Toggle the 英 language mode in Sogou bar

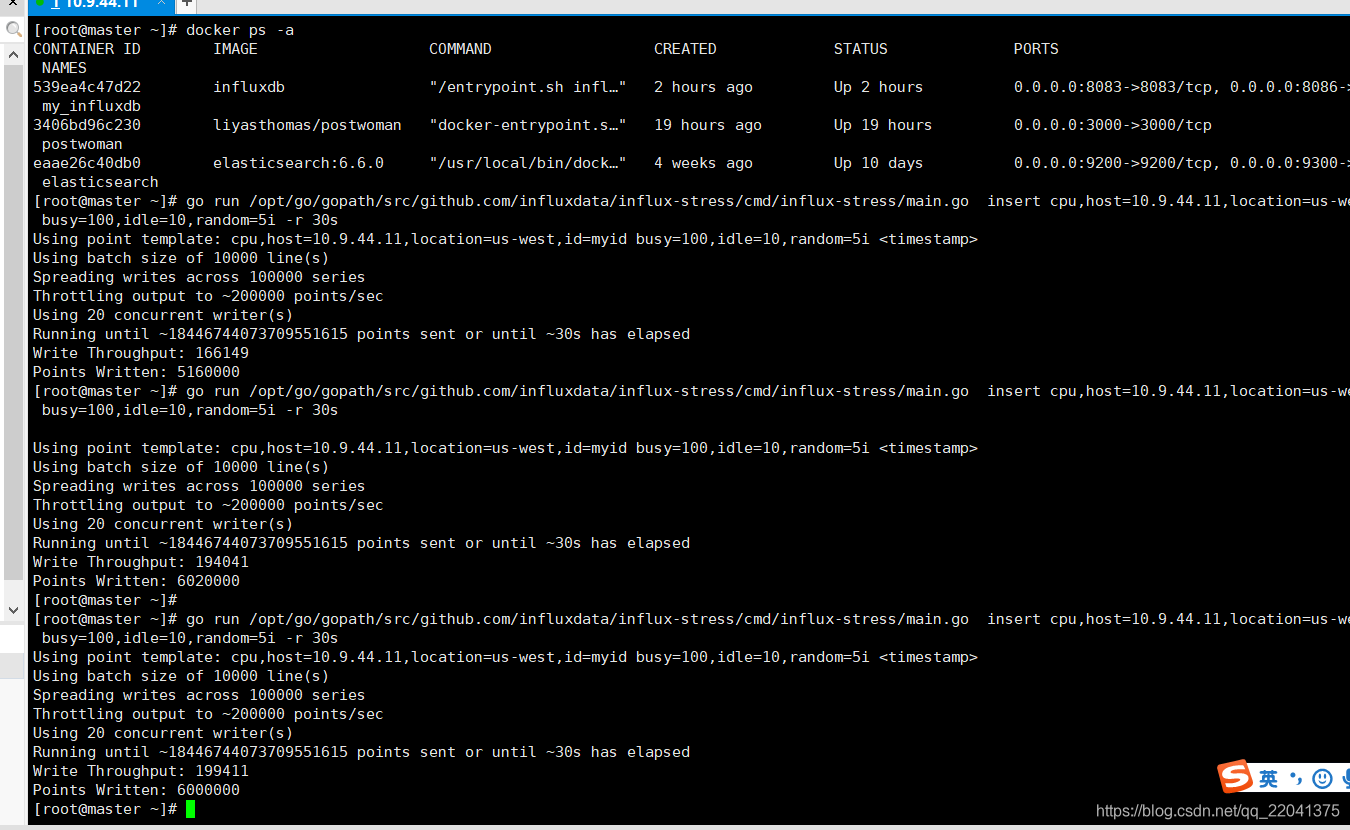pyautogui.click(x=1269, y=778)
